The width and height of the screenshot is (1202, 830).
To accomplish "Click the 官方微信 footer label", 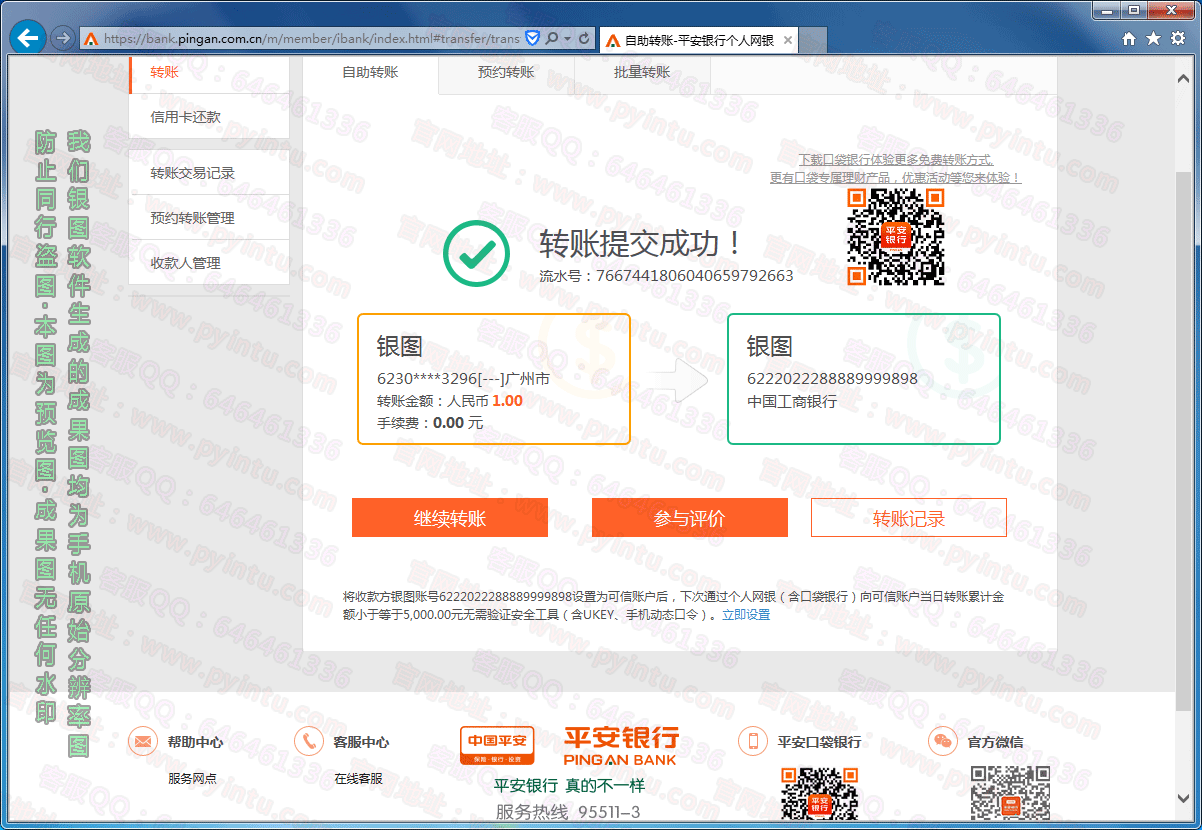I will click(x=995, y=742).
